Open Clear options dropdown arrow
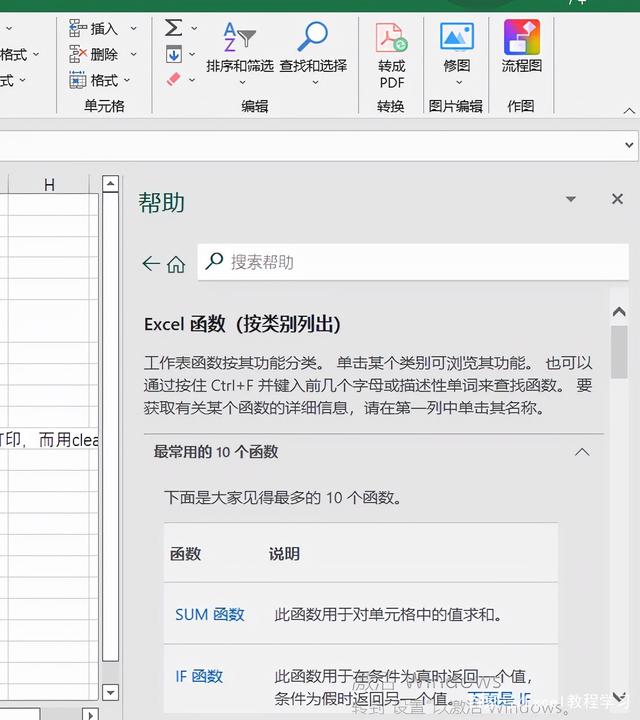This screenshot has height=720, width=640. point(192,80)
